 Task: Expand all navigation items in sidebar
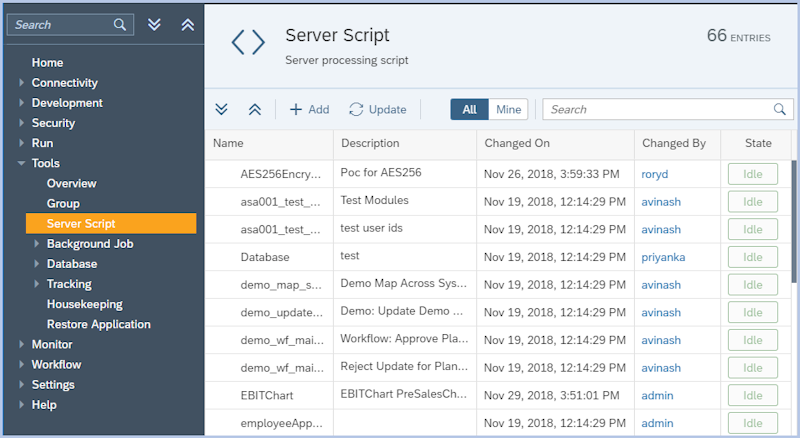(154, 24)
